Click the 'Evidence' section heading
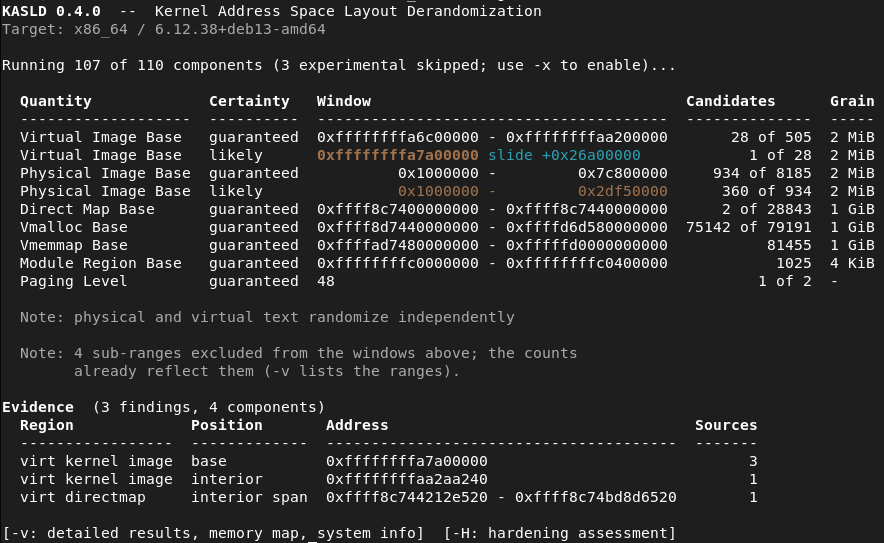The width and height of the screenshot is (884, 543). [x=38, y=407]
